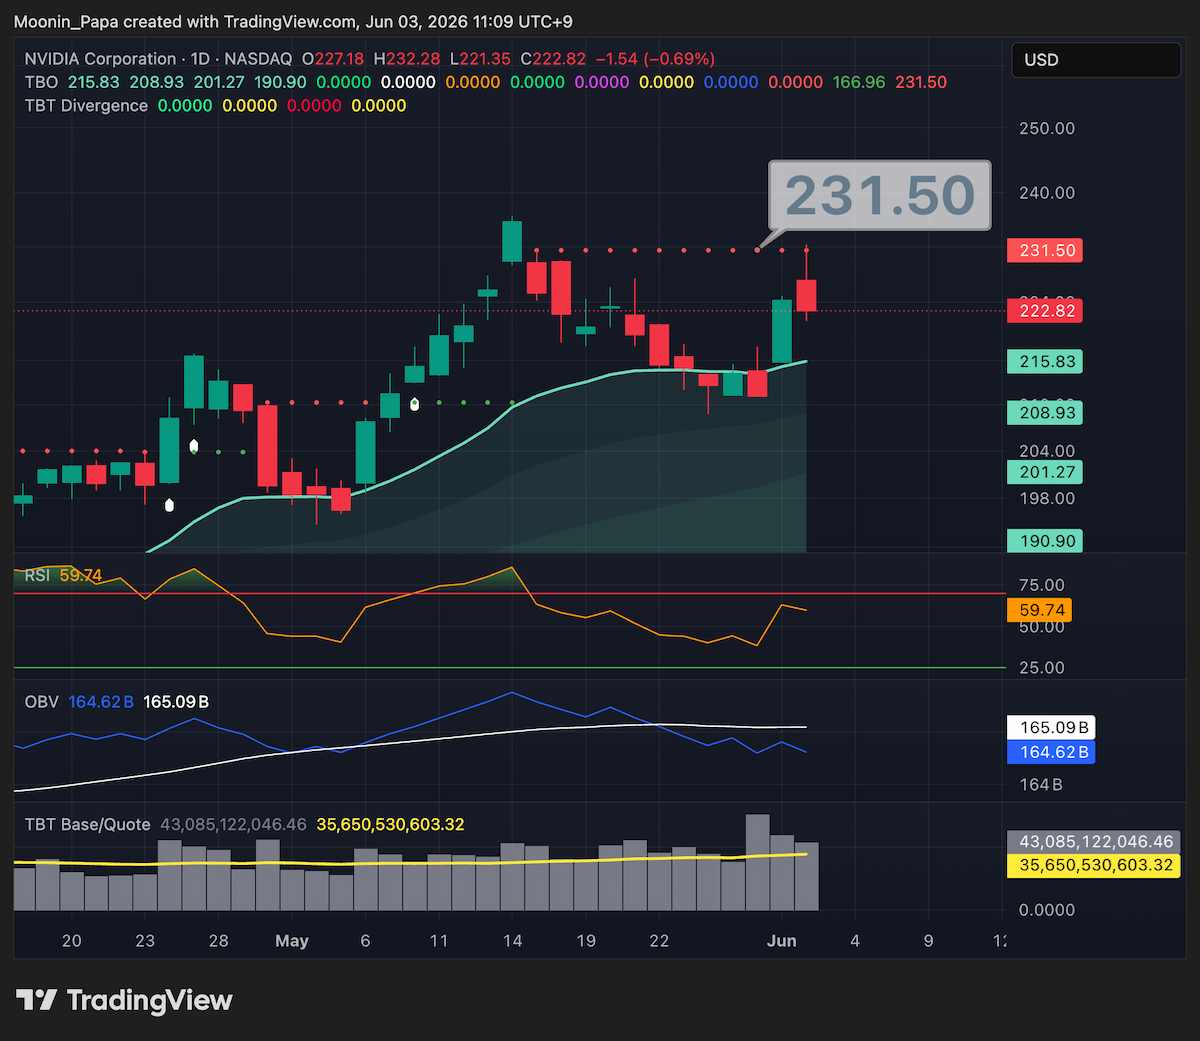Click the orange 59.74 RSI axis label
The width and height of the screenshot is (1200, 1041).
pos(1040,610)
